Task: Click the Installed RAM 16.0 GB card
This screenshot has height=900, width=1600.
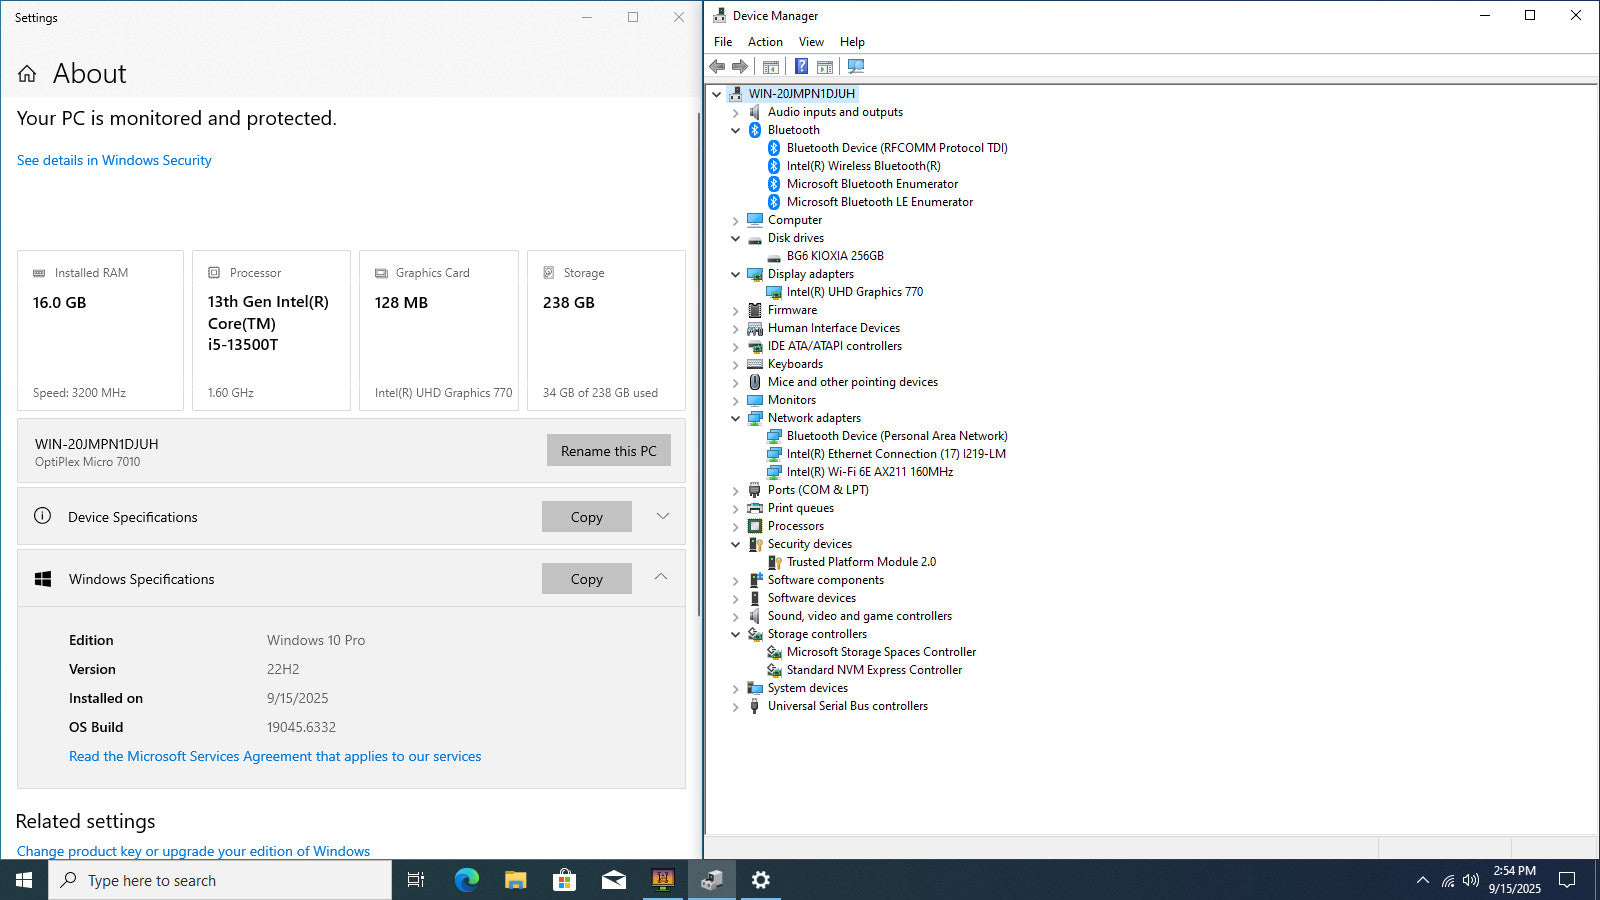Action: click(x=100, y=330)
